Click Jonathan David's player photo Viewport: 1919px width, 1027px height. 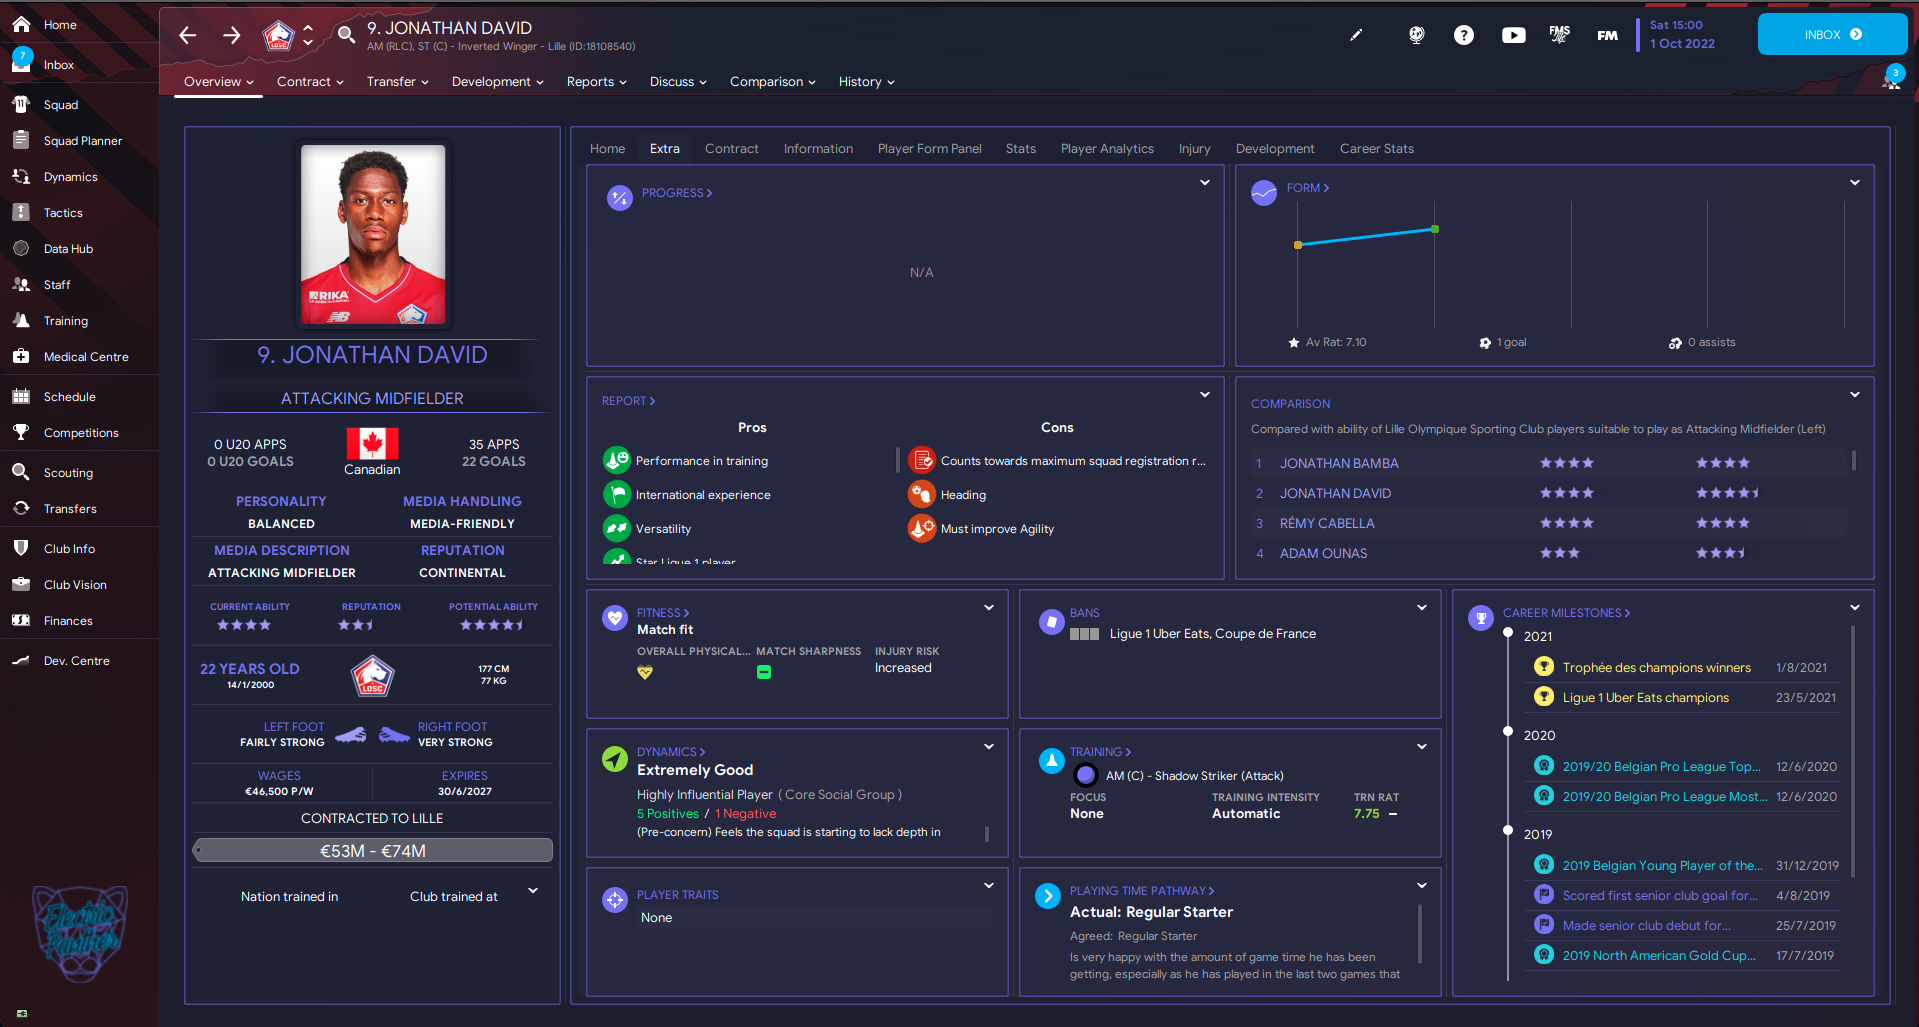pyautogui.click(x=373, y=234)
